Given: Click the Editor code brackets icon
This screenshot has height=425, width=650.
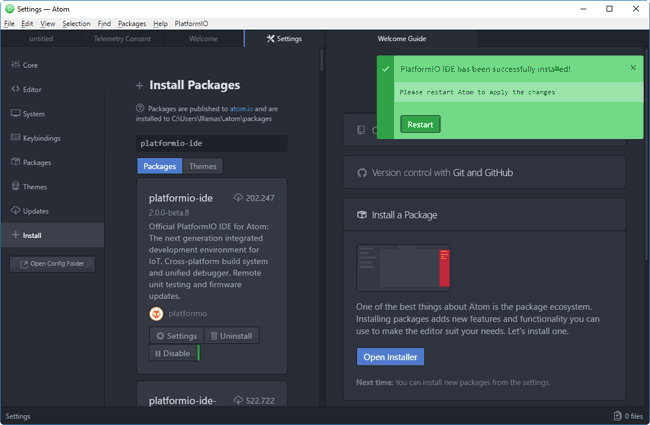Looking at the screenshot, I should click(15, 89).
